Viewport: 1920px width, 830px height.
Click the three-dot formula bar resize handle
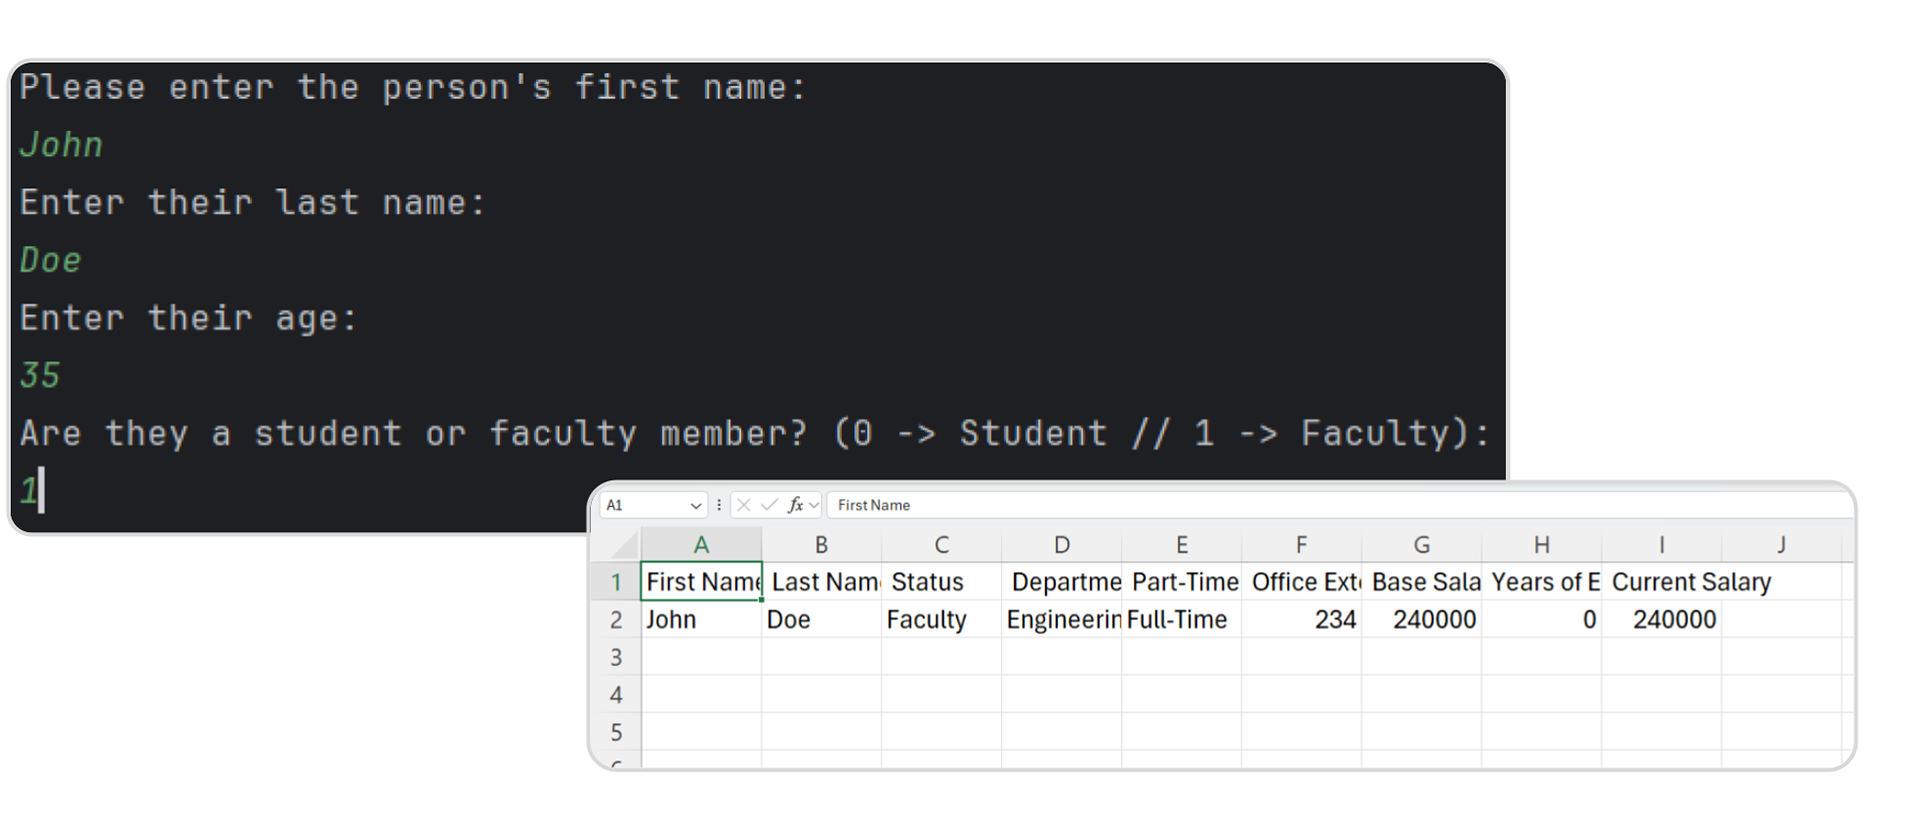point(719,505)
